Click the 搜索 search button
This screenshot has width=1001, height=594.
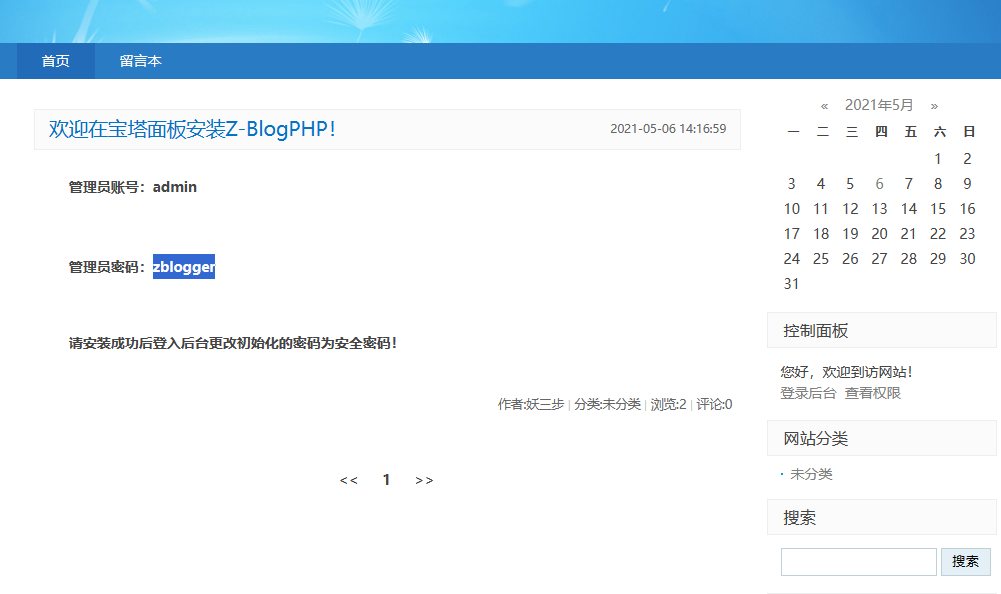pyautogui.click(x=965, y=561)
